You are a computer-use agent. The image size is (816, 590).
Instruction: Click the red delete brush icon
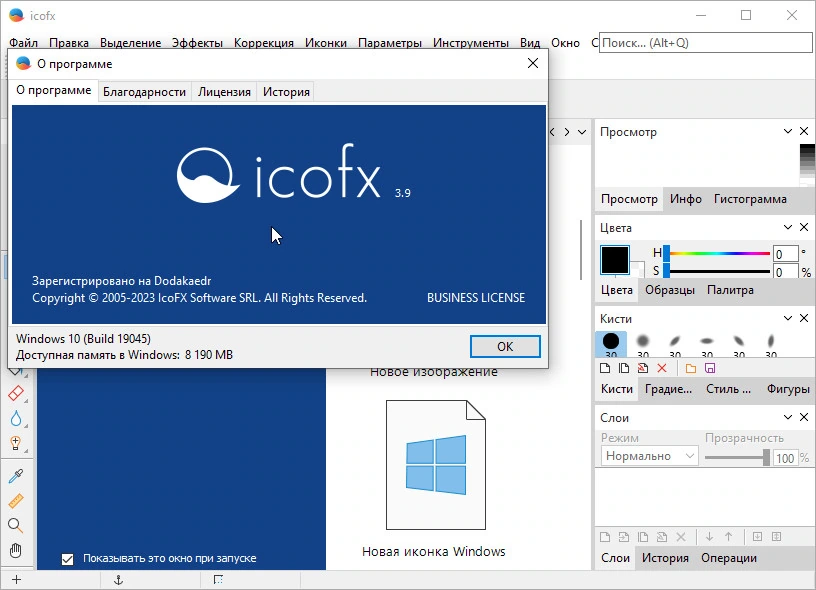pos(662,368)
